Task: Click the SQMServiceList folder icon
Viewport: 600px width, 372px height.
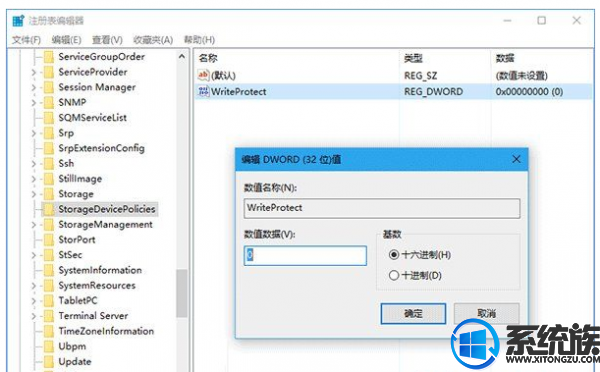Action: (49, 118)
